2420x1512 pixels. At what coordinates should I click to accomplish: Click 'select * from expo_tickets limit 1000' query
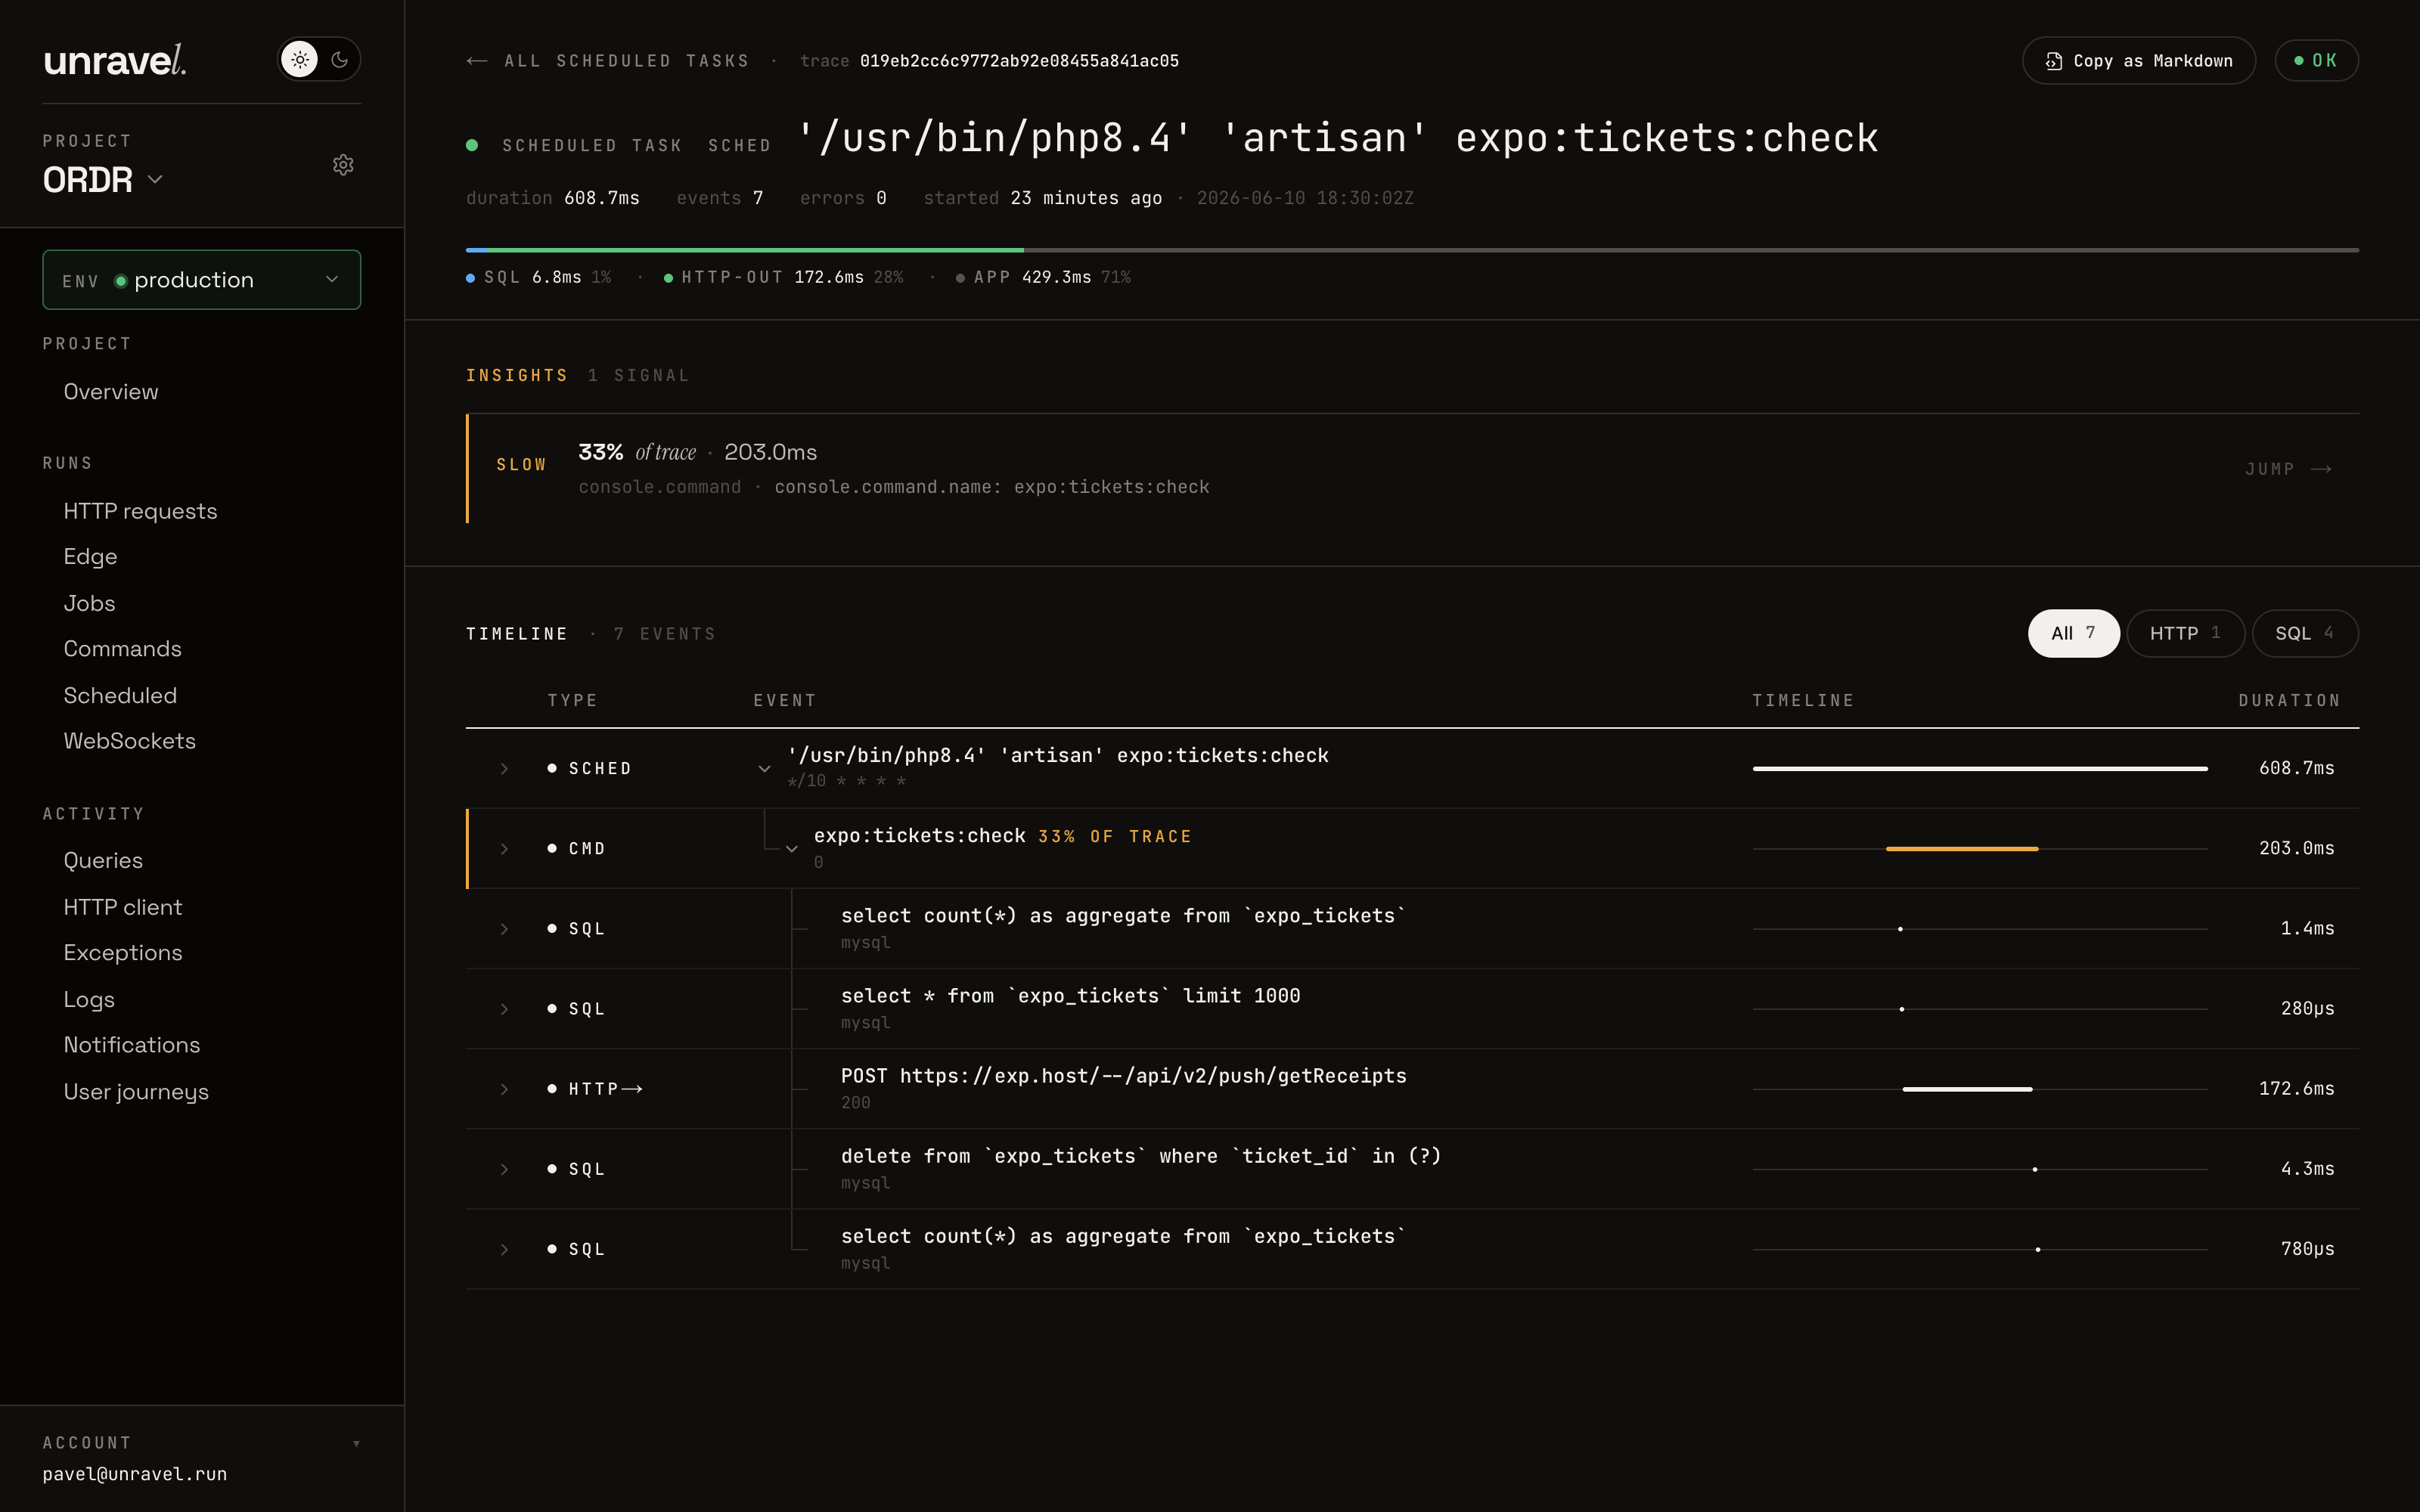coord(1070,996)
